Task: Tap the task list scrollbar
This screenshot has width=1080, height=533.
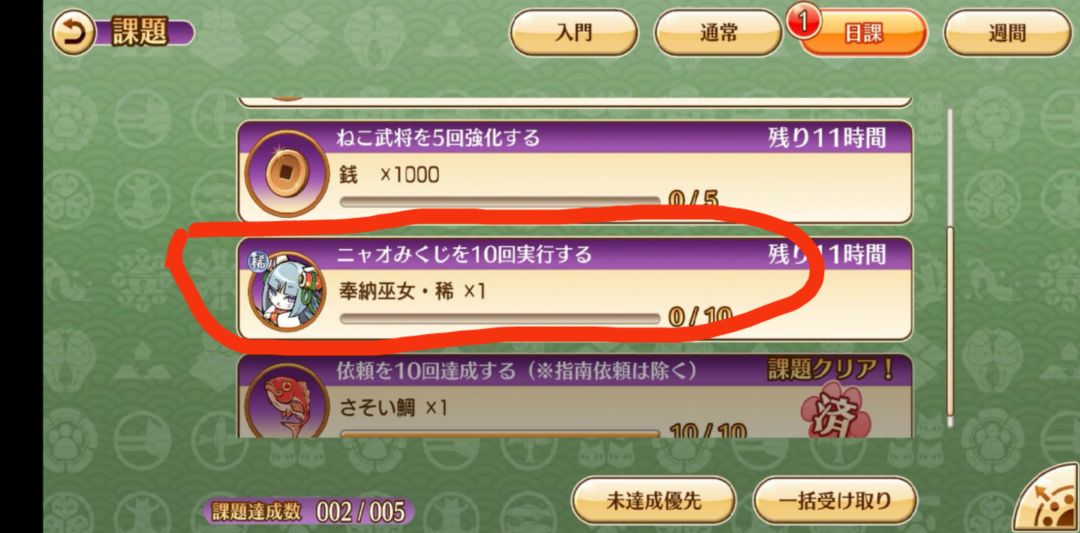Action: pyautogui.click(x=951, y=267)
